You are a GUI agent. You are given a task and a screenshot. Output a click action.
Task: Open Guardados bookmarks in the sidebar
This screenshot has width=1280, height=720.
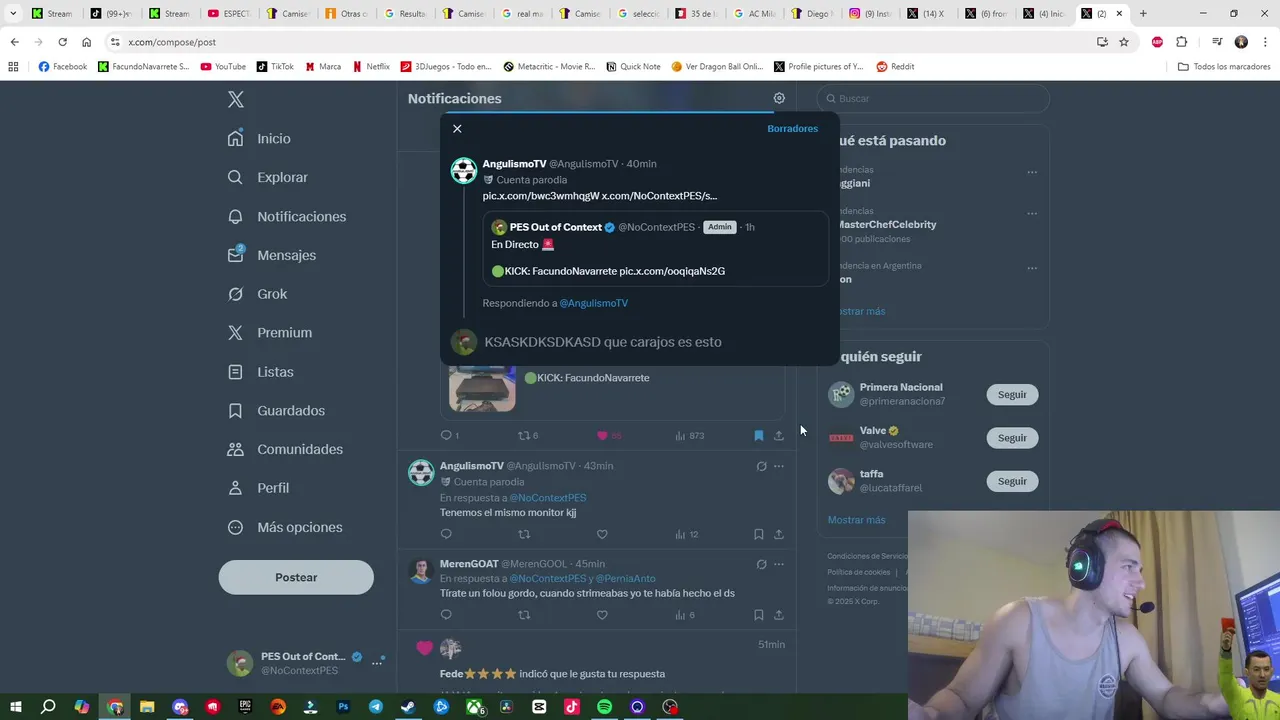[276, 411]
